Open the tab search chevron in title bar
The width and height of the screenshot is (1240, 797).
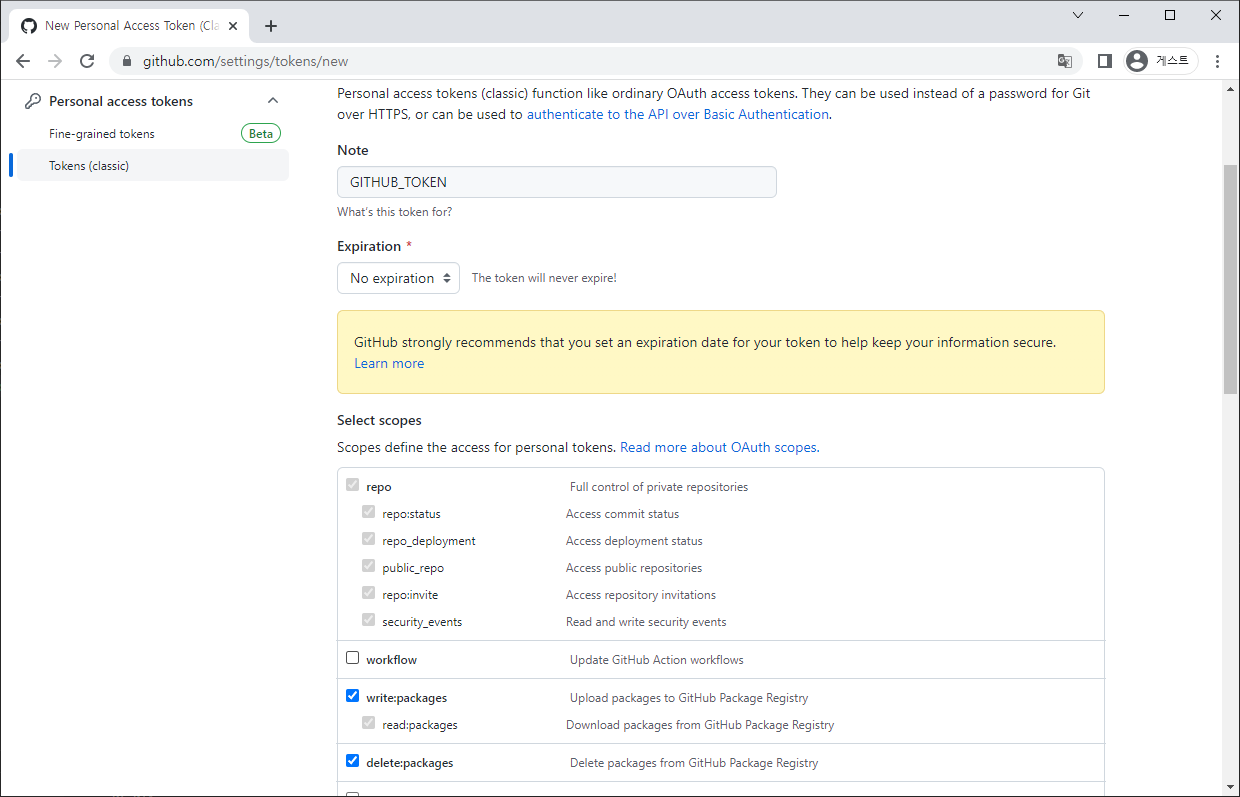(1077, 15)
